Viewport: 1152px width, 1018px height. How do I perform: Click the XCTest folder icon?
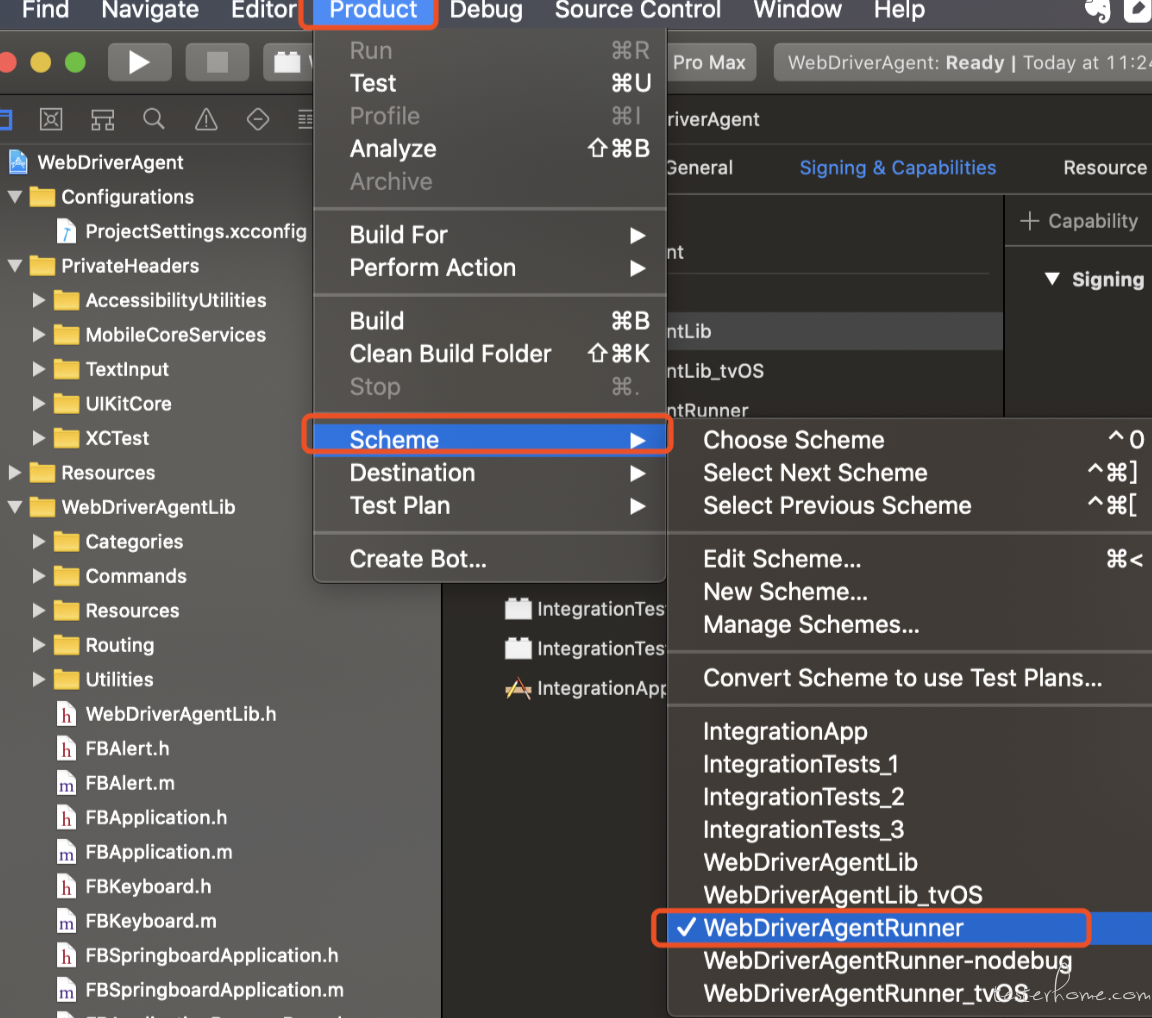tap(66, 438)
